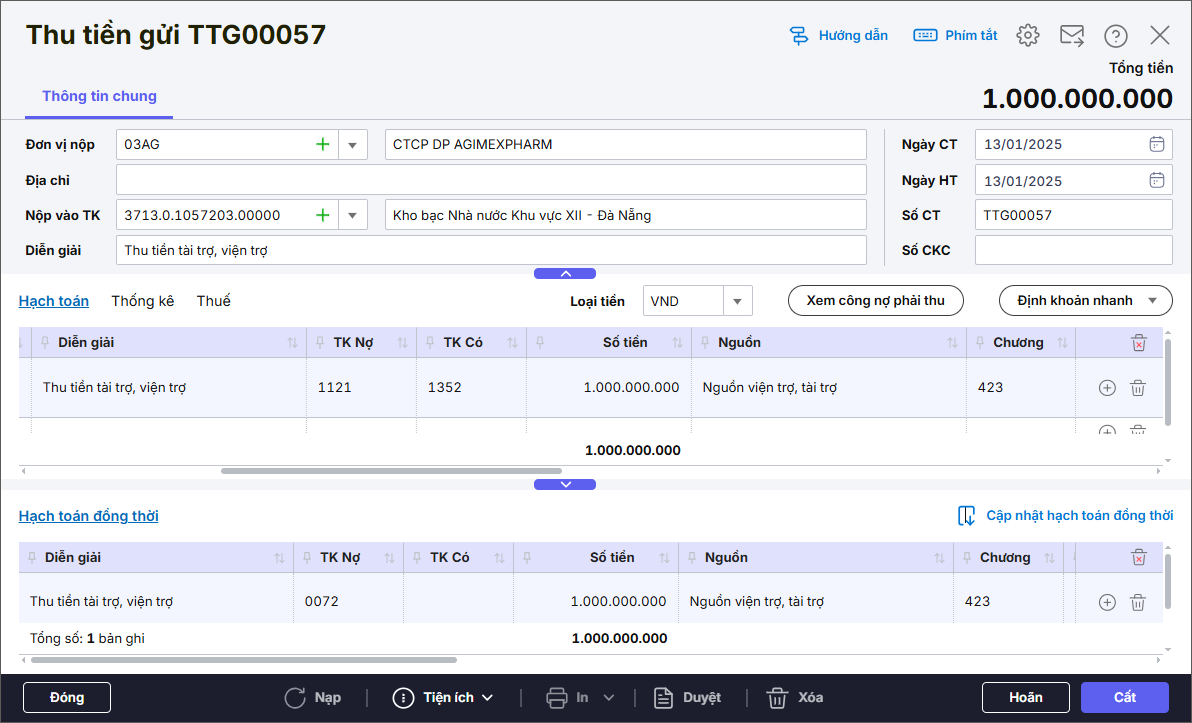This screenshot has width=1192, height=723.
Task: Open the help question mark icon
Action: 1115,36
